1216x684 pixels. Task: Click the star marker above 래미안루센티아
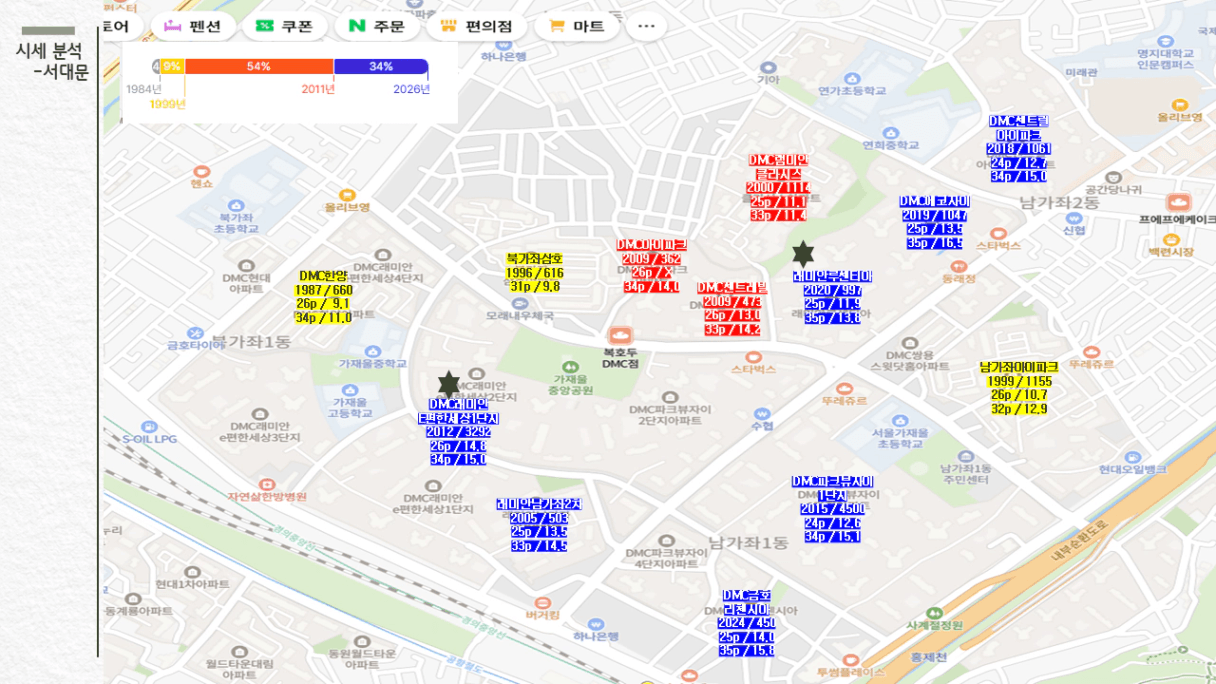tap(803, 254)
